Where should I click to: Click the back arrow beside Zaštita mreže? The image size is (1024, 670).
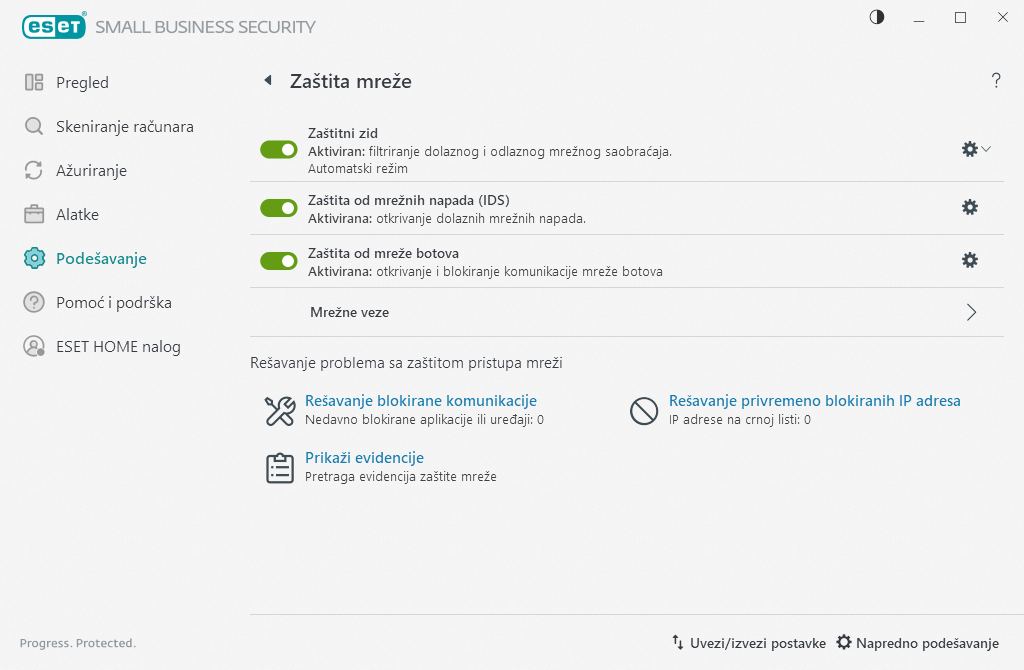pyautogui.click(x=267, y=80)
